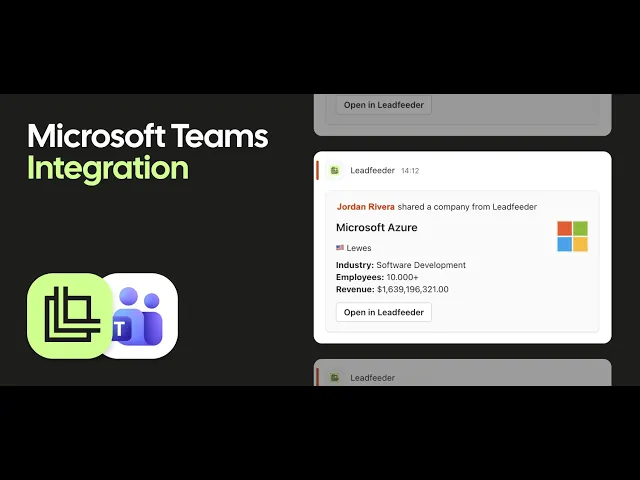Click Employees: 10.000+ line
The width and height of the screenshot is (640, 480).
point(377,277)
